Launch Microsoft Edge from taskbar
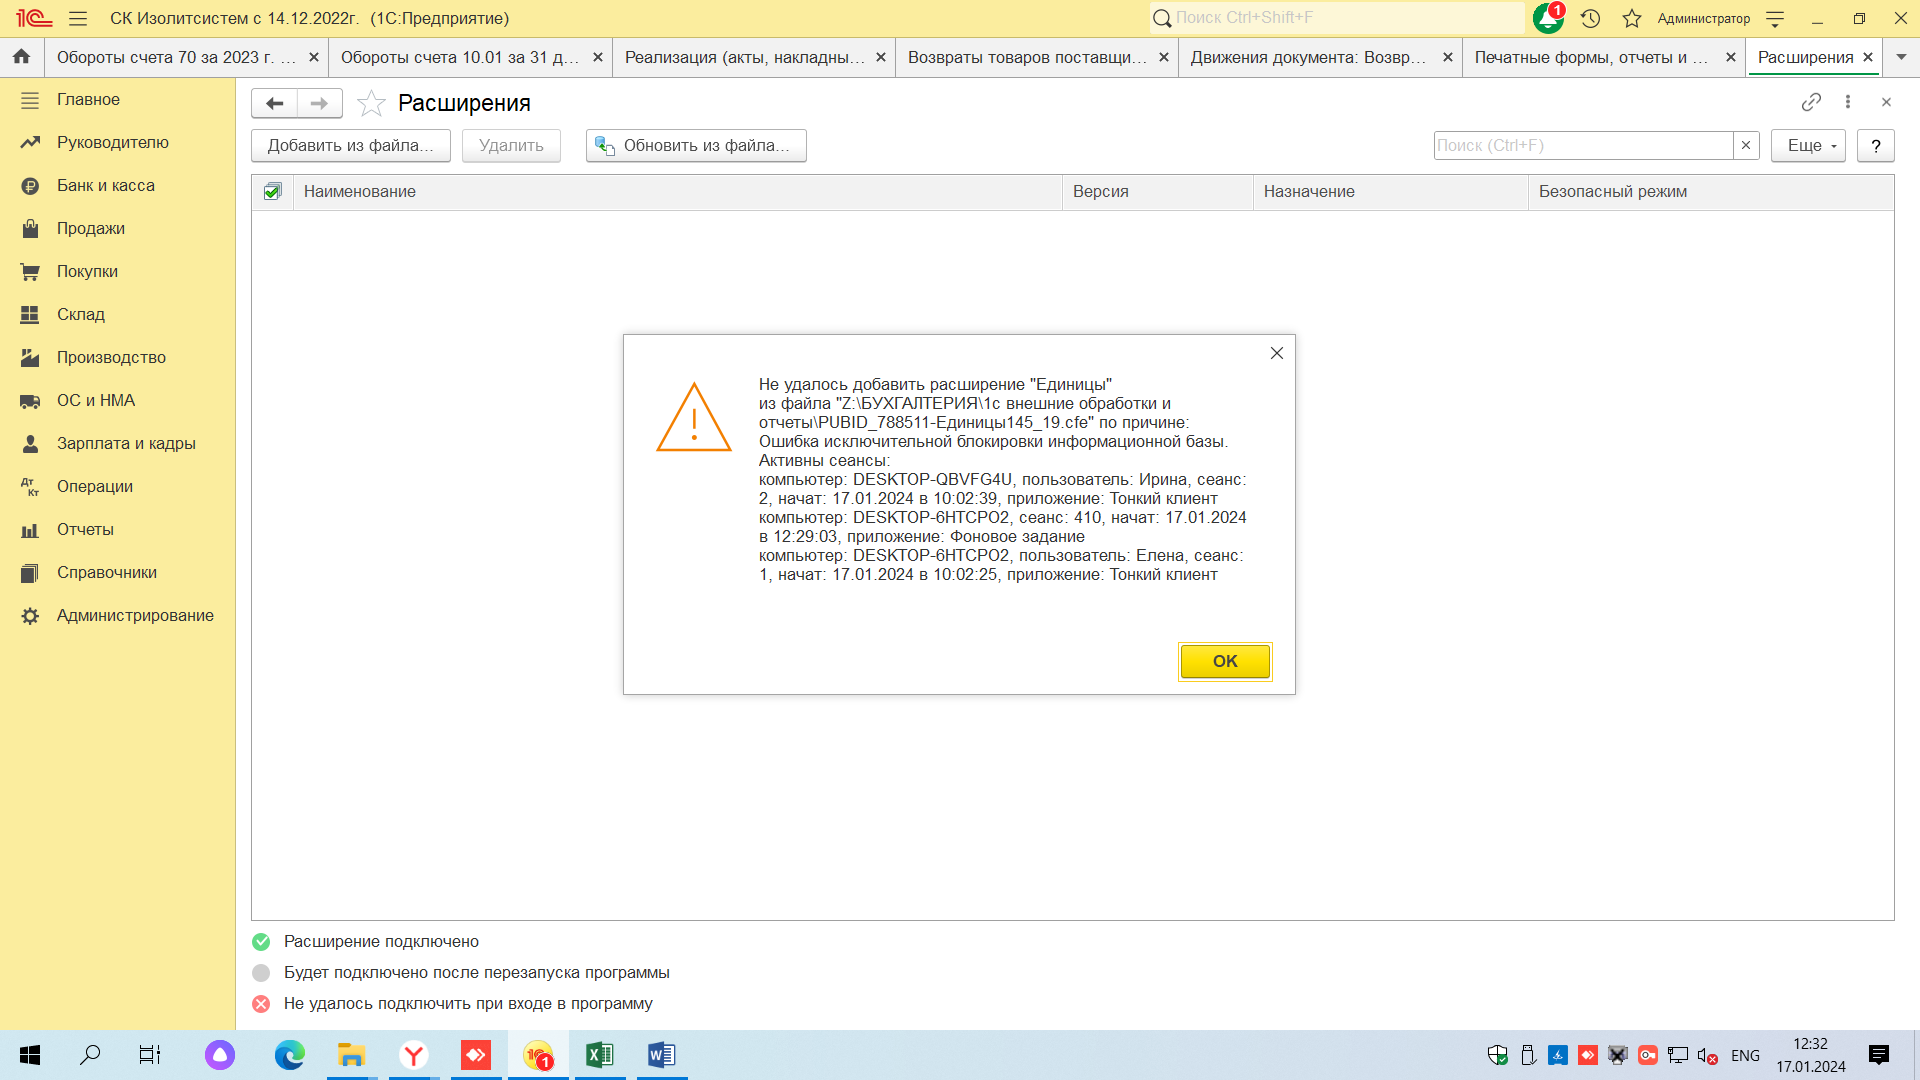 coord(290,1055)
